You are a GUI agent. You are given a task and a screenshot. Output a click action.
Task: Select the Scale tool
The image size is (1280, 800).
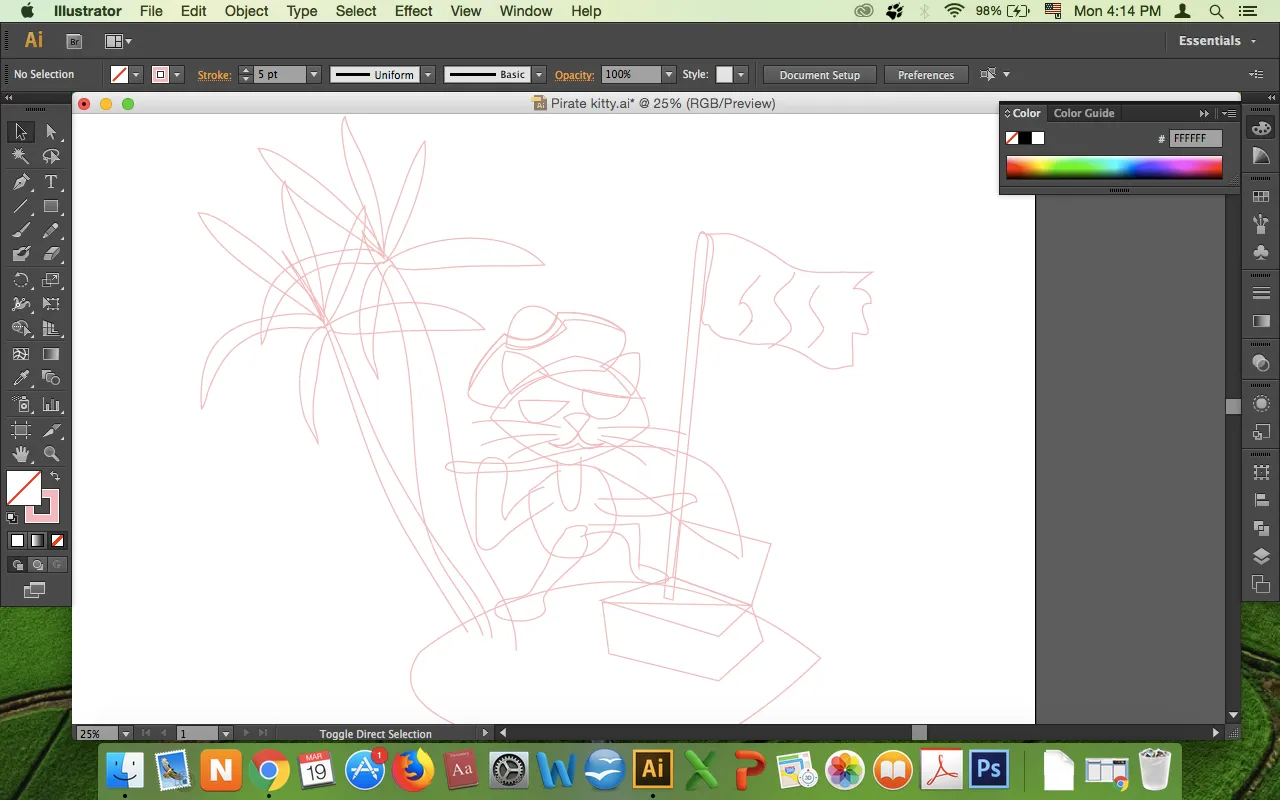[x=52, y=280]
